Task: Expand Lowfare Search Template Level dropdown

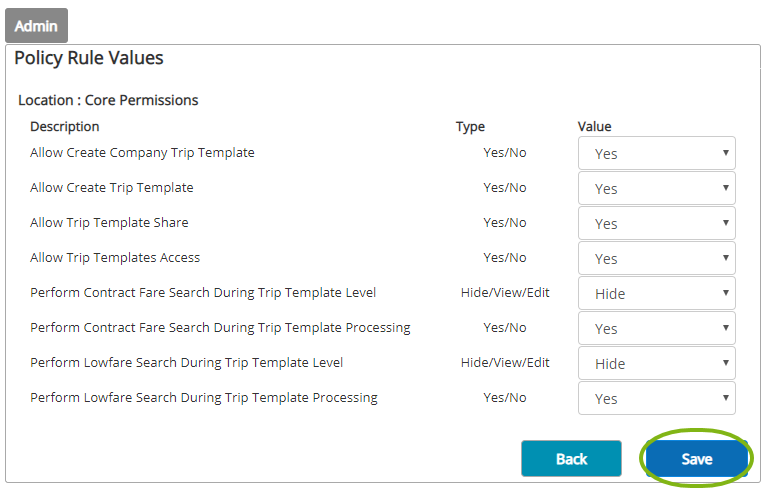Action: 656,364
